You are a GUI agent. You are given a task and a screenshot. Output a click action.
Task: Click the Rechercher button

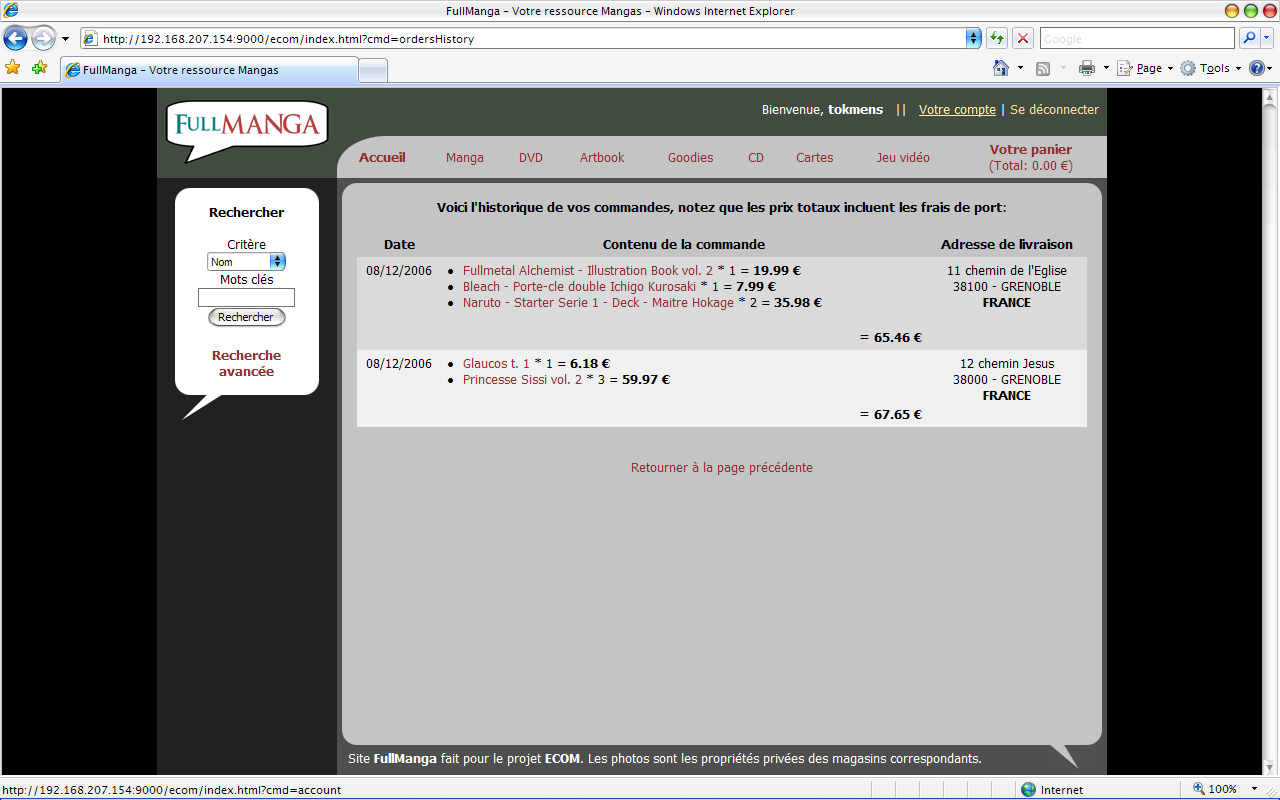pos(246,317)
